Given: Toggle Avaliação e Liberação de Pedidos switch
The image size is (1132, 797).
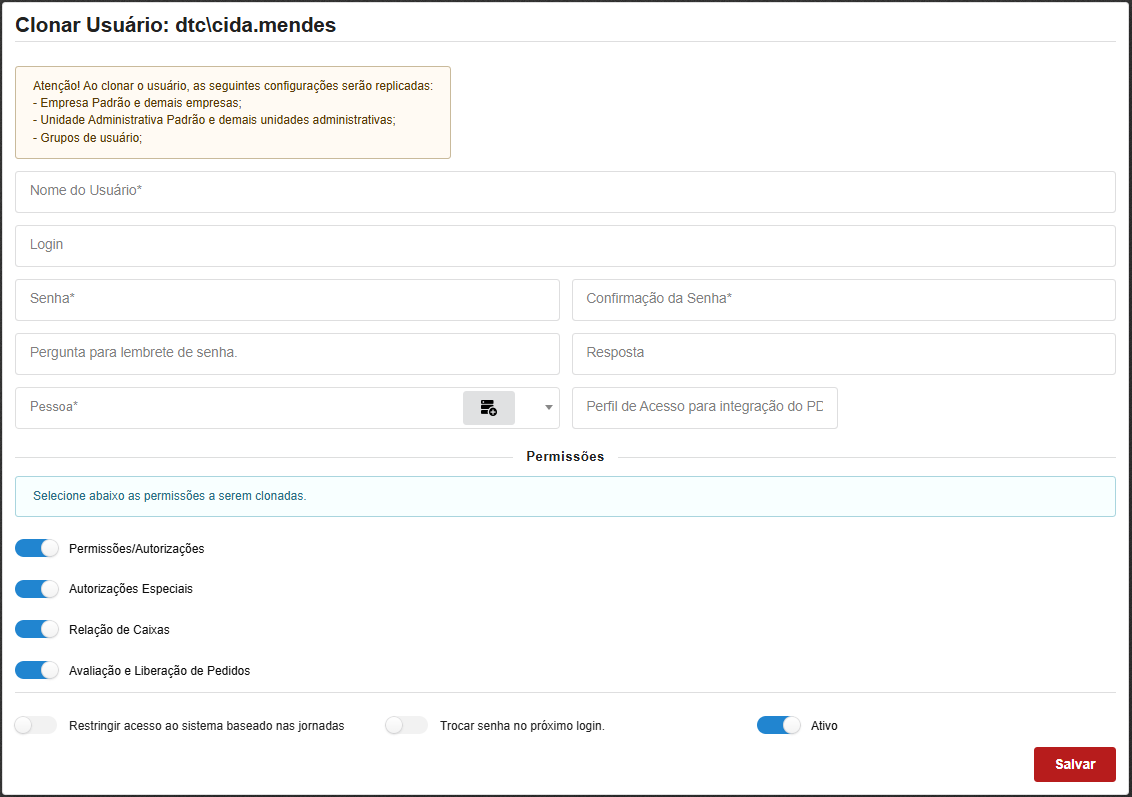Looking at the screenshot, I should (37, 670).
